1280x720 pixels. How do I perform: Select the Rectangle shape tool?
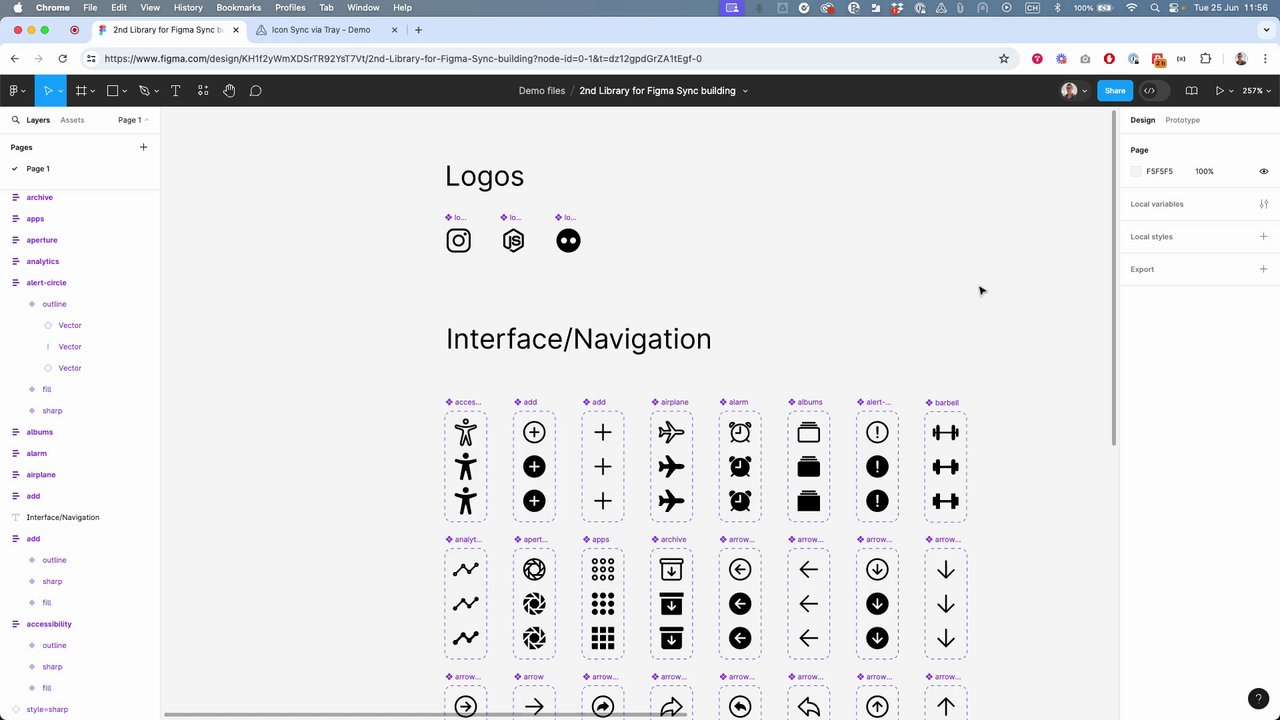(112, 91)
